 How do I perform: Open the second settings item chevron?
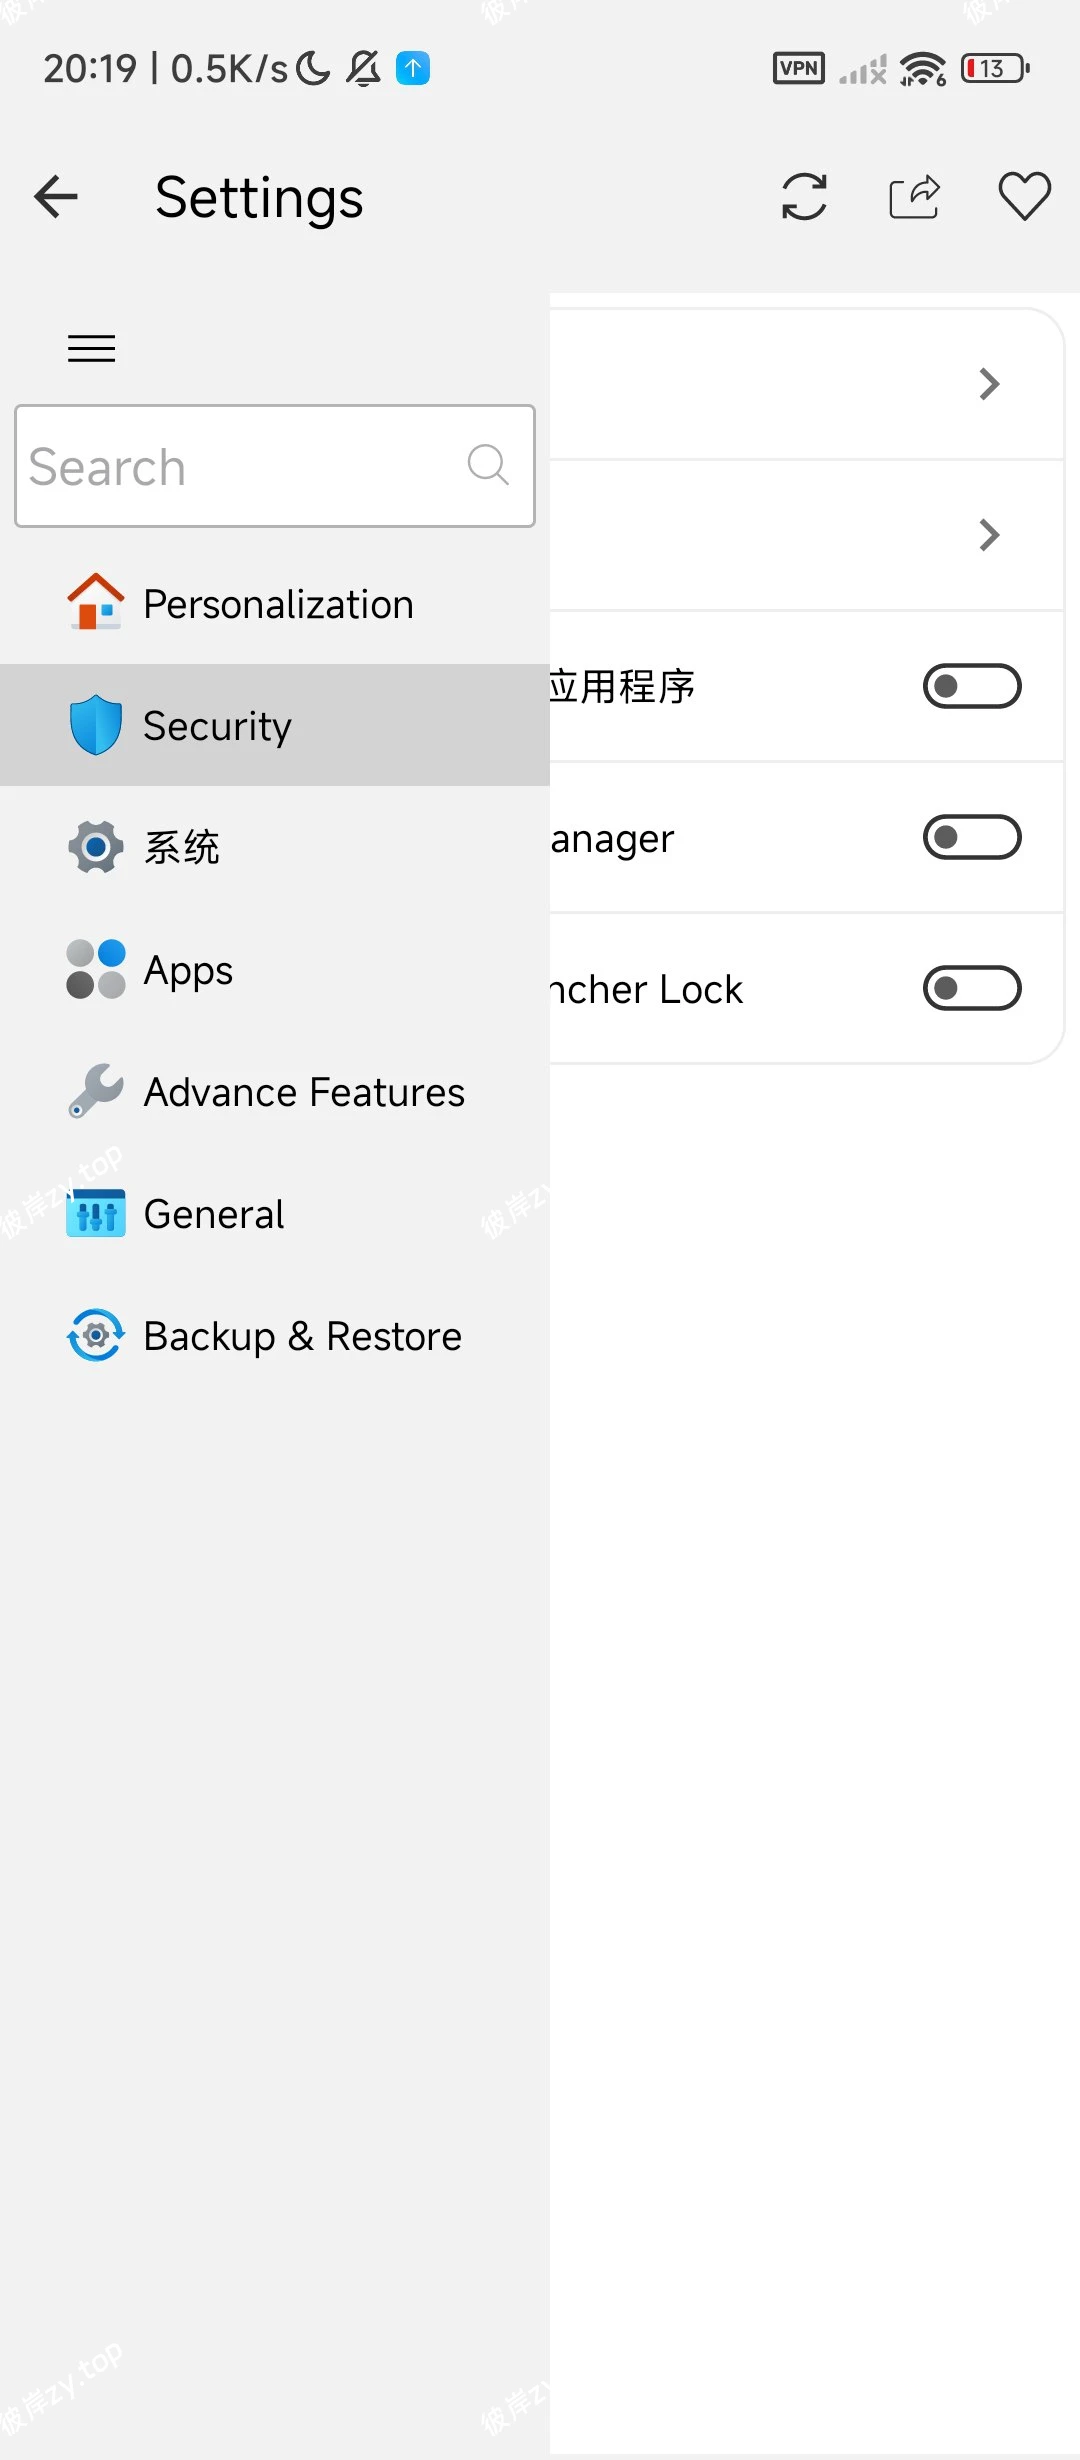(x=989, y=537)
